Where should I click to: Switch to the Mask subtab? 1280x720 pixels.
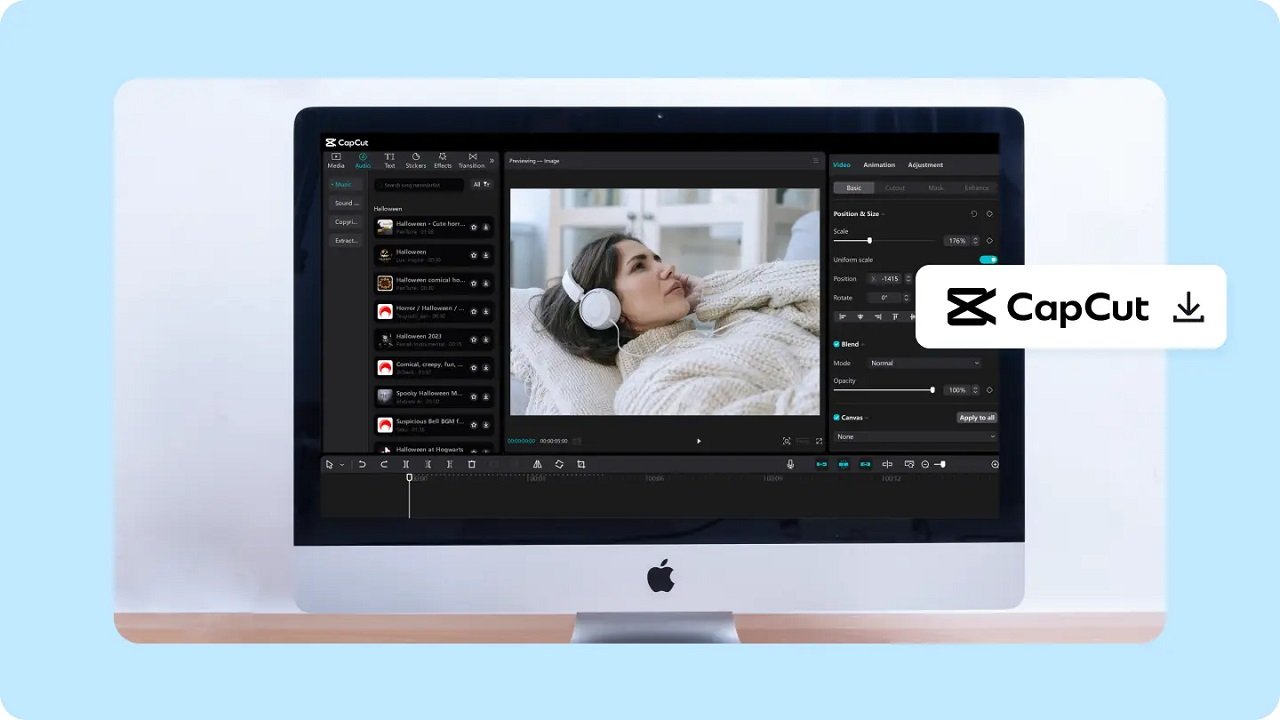[x=937, y=187]
